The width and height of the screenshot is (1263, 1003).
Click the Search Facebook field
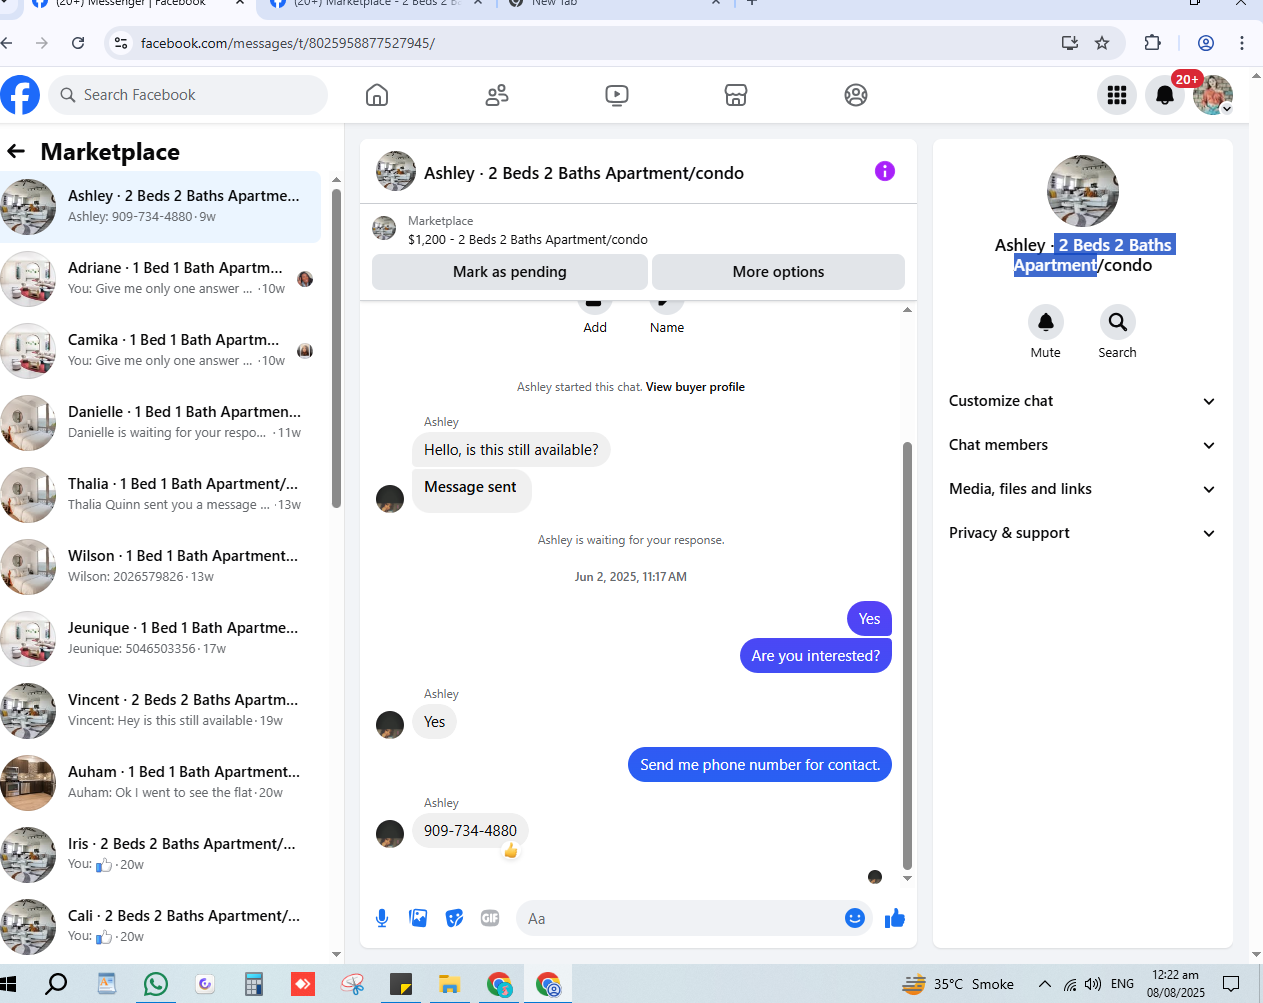point(188,95)
